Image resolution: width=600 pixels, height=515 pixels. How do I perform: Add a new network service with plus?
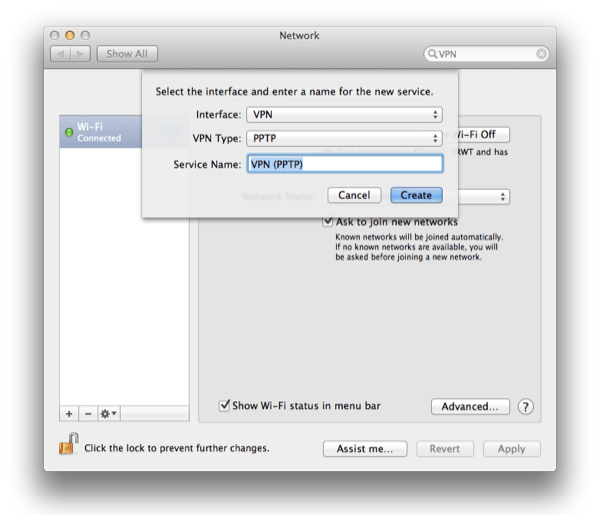(69, 414)
